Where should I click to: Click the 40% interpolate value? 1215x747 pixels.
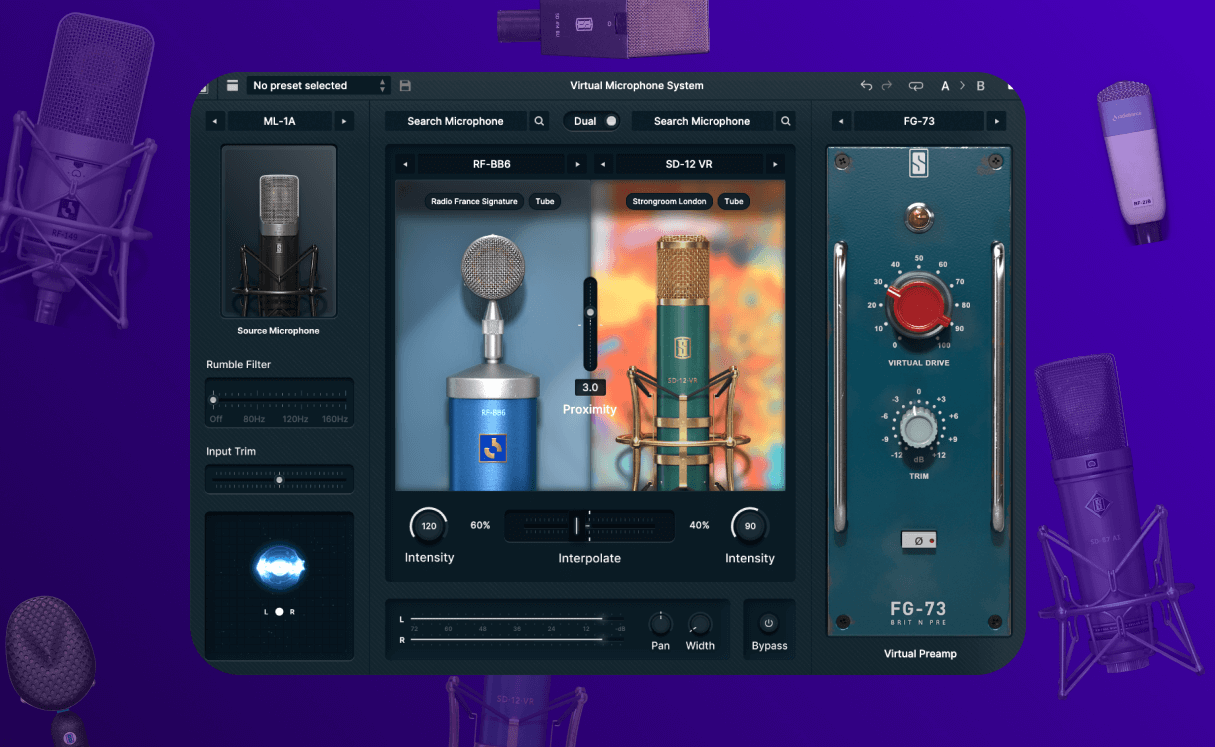[x=699, y=525]
